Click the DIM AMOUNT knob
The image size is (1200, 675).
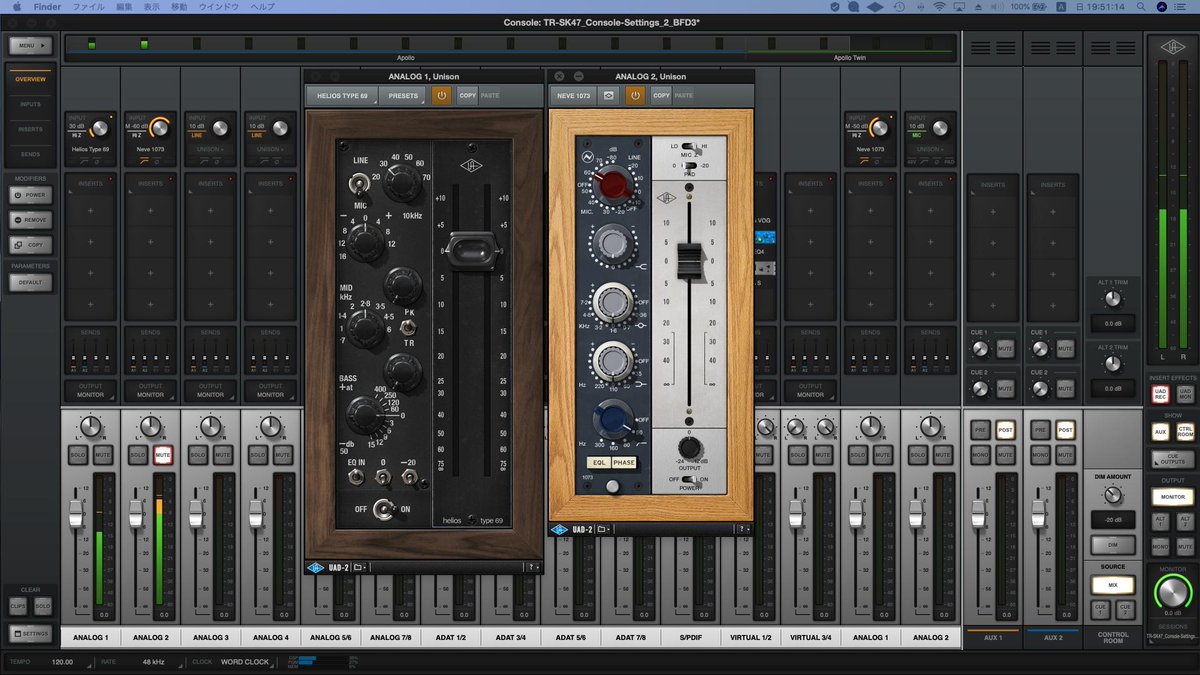pyautogui.click(x=1113, y=494)
